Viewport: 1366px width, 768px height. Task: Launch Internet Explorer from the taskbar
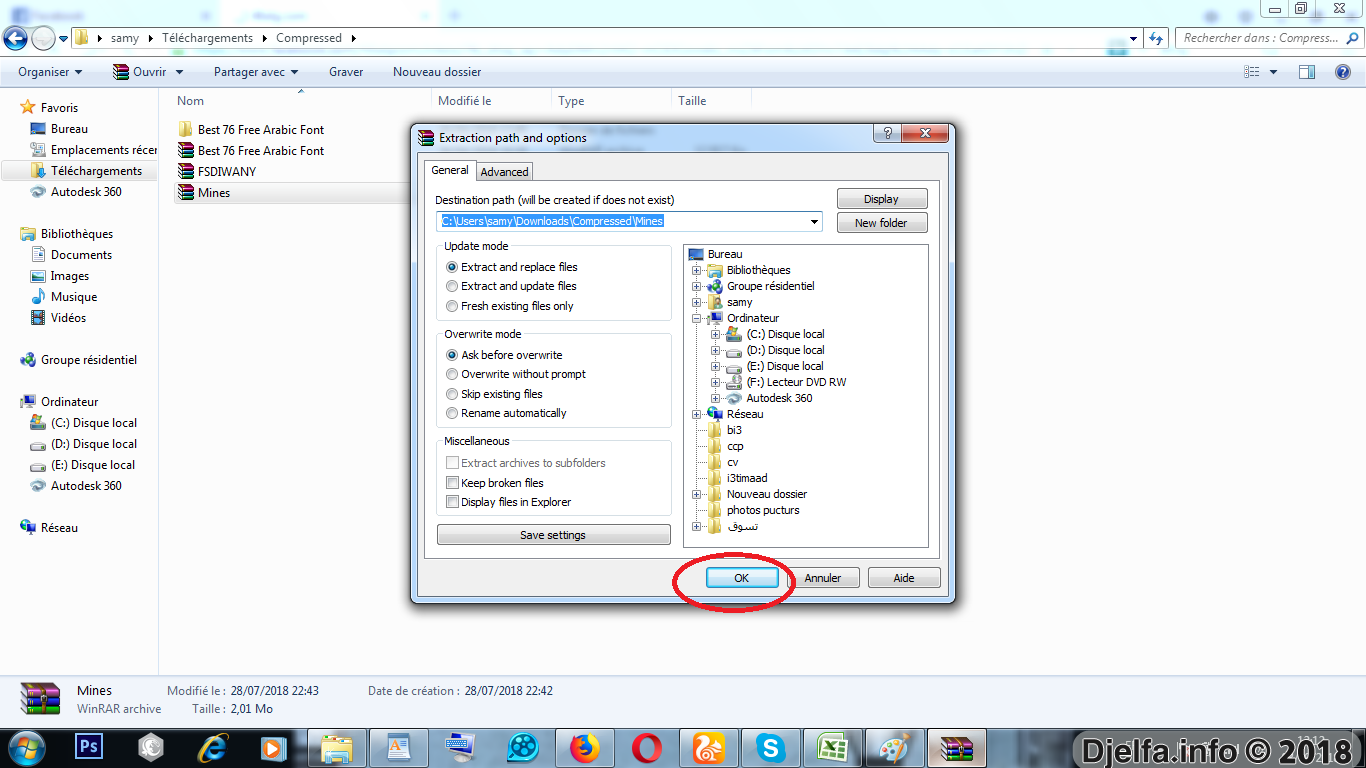point(212,747)
